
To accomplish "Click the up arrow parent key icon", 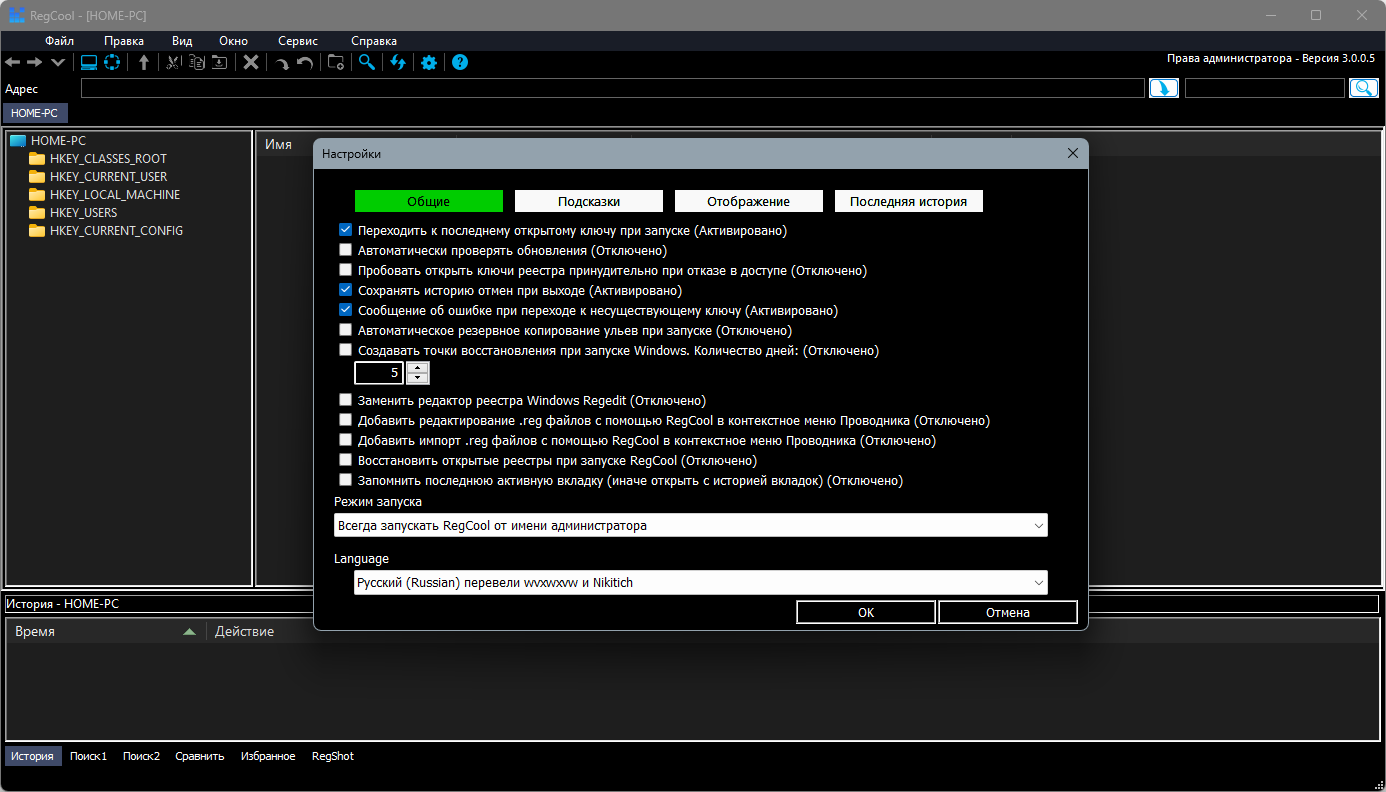I will pos(144,63).
